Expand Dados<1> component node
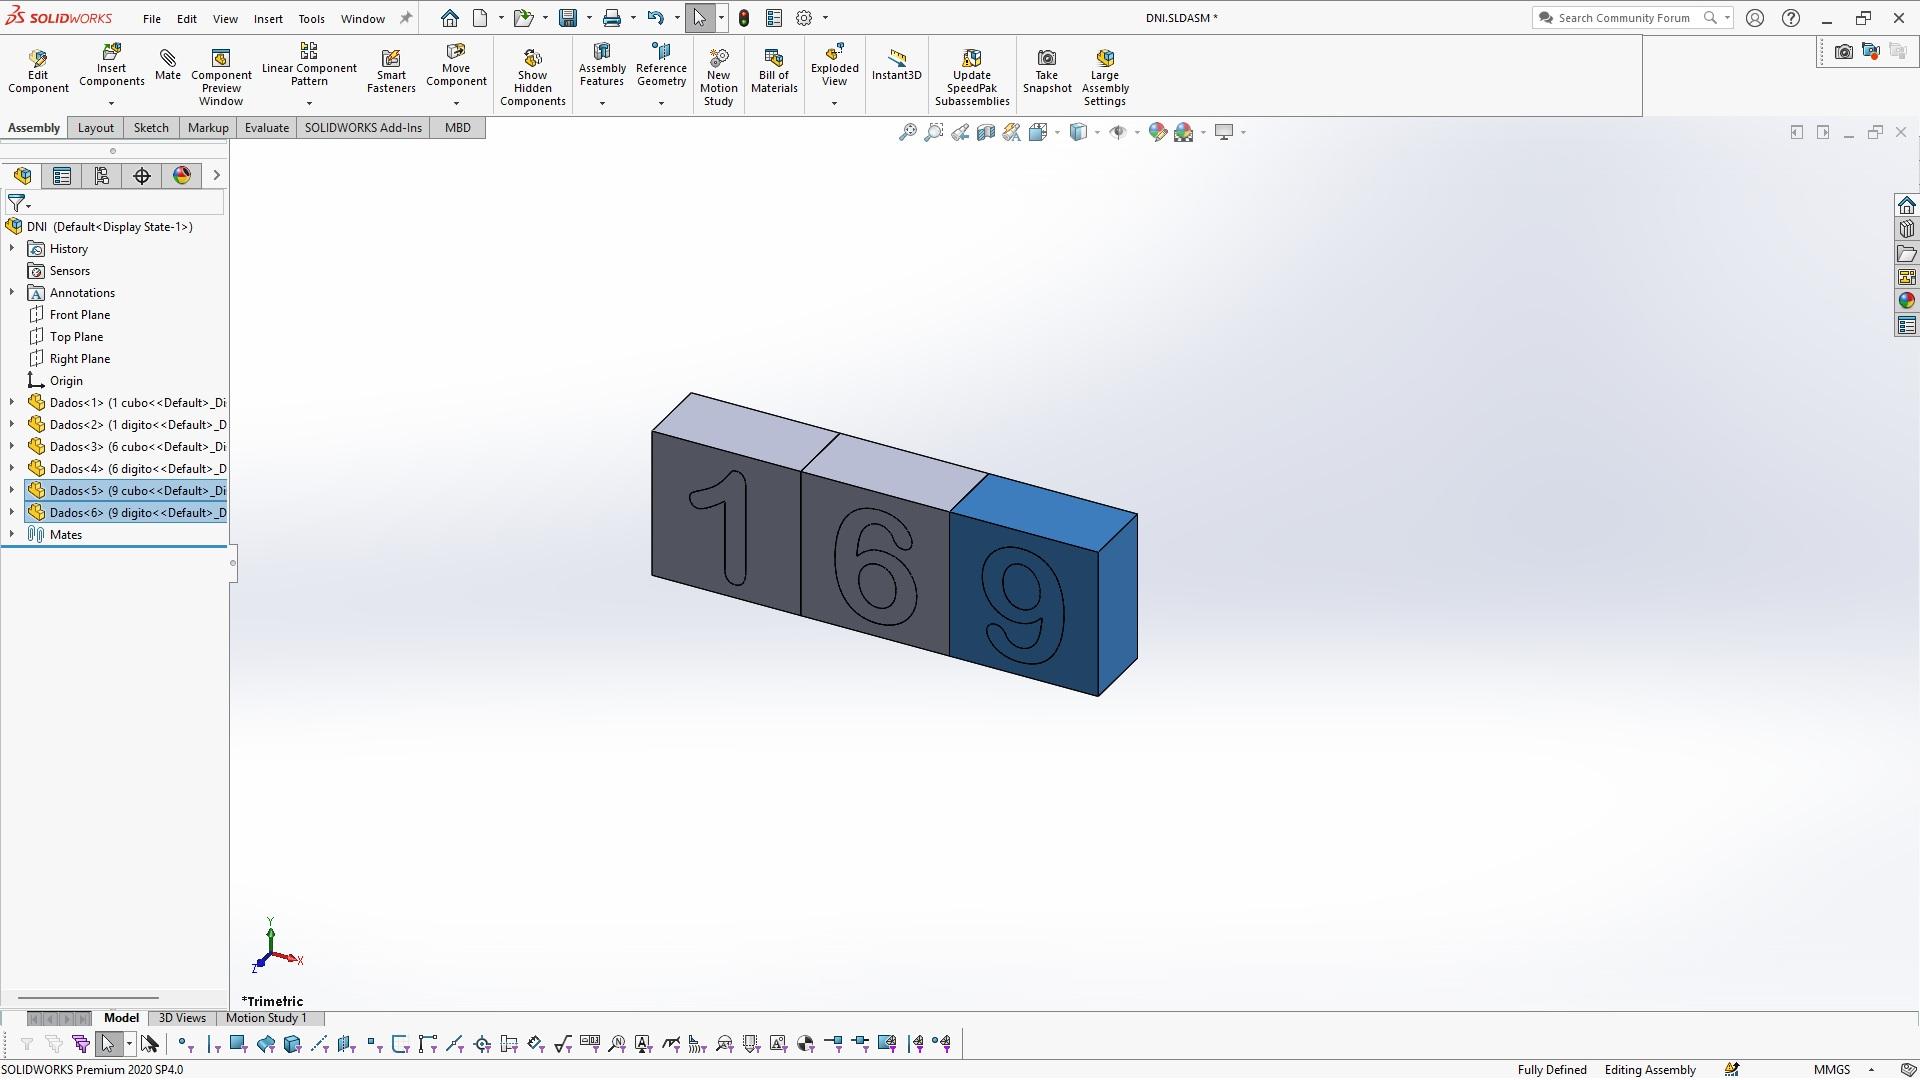1920x1080 pixels. [12, 403]
